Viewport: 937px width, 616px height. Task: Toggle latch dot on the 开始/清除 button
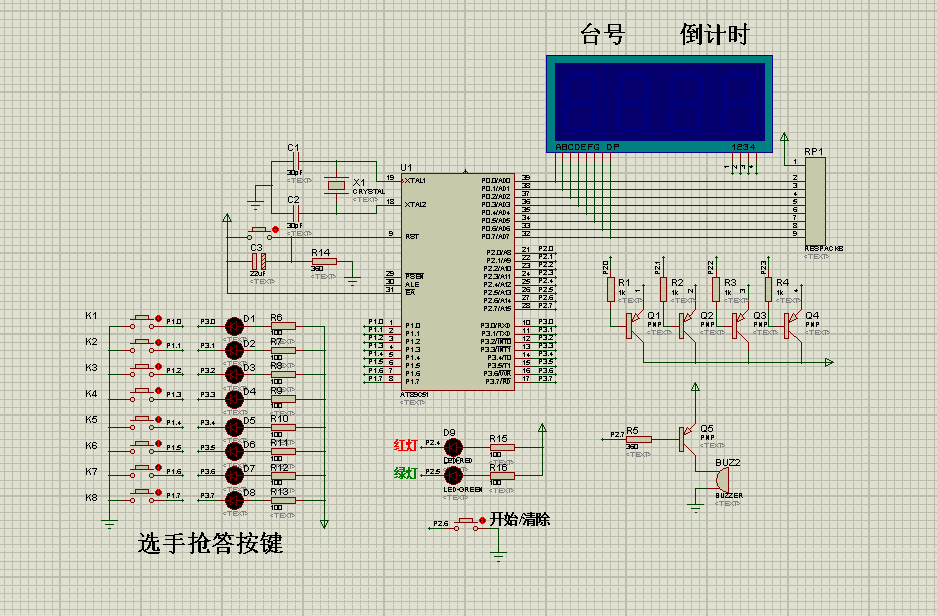click(x=482, y=521)
